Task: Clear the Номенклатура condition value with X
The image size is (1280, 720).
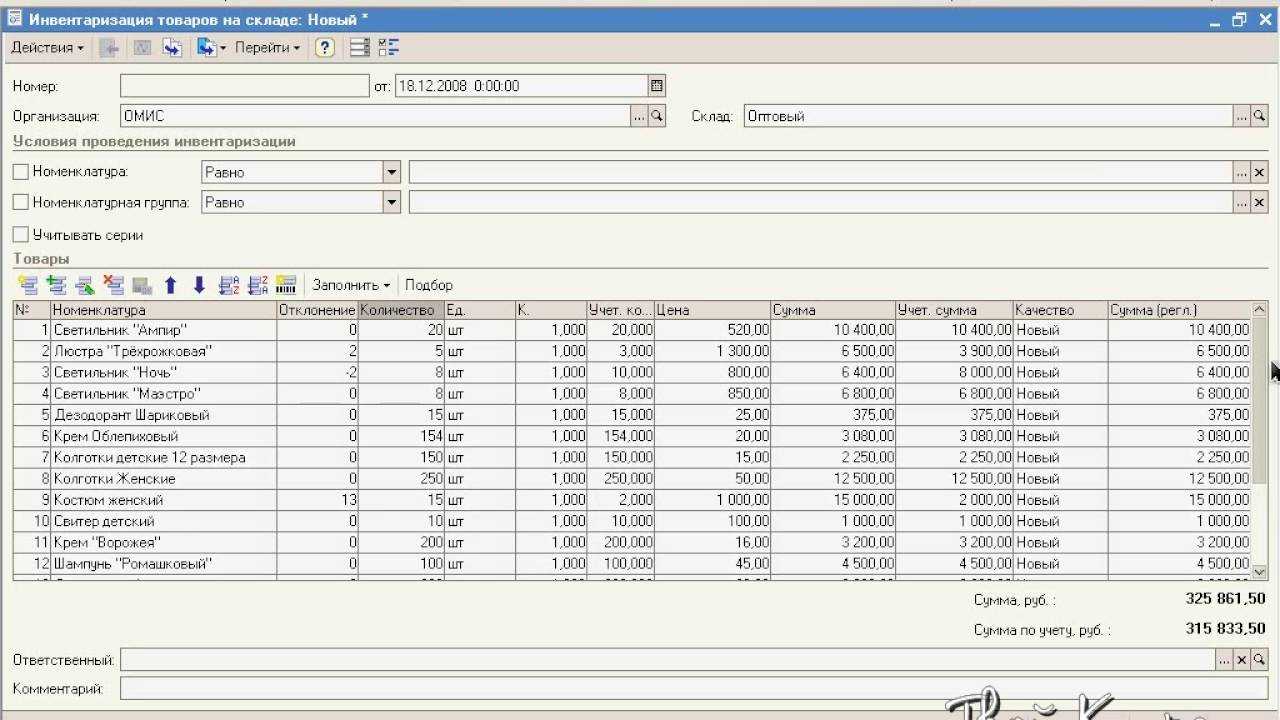Action: click(x=1260, y=172)
